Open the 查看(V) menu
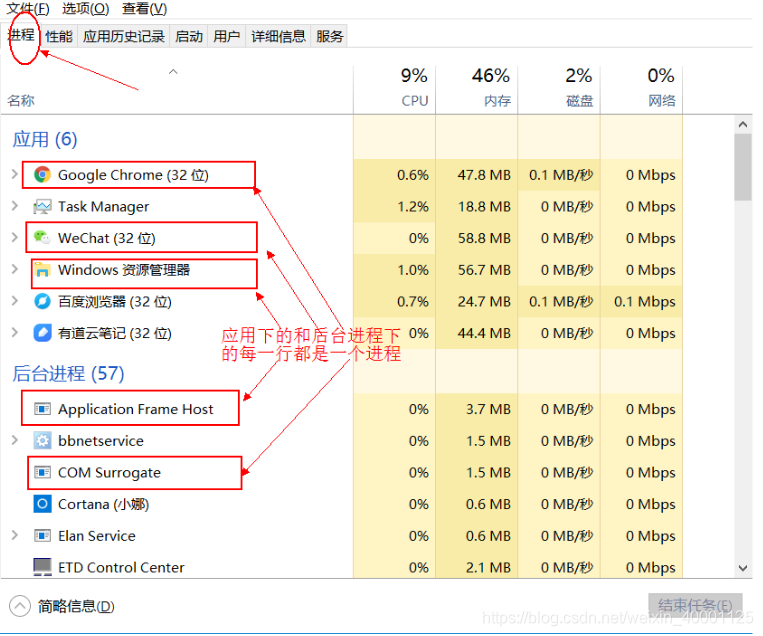 point(145,9)
